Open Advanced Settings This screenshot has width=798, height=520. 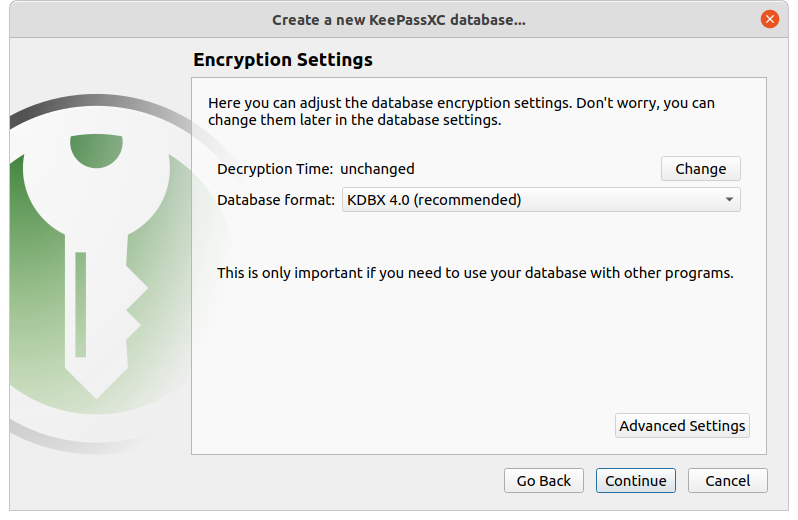682,426
